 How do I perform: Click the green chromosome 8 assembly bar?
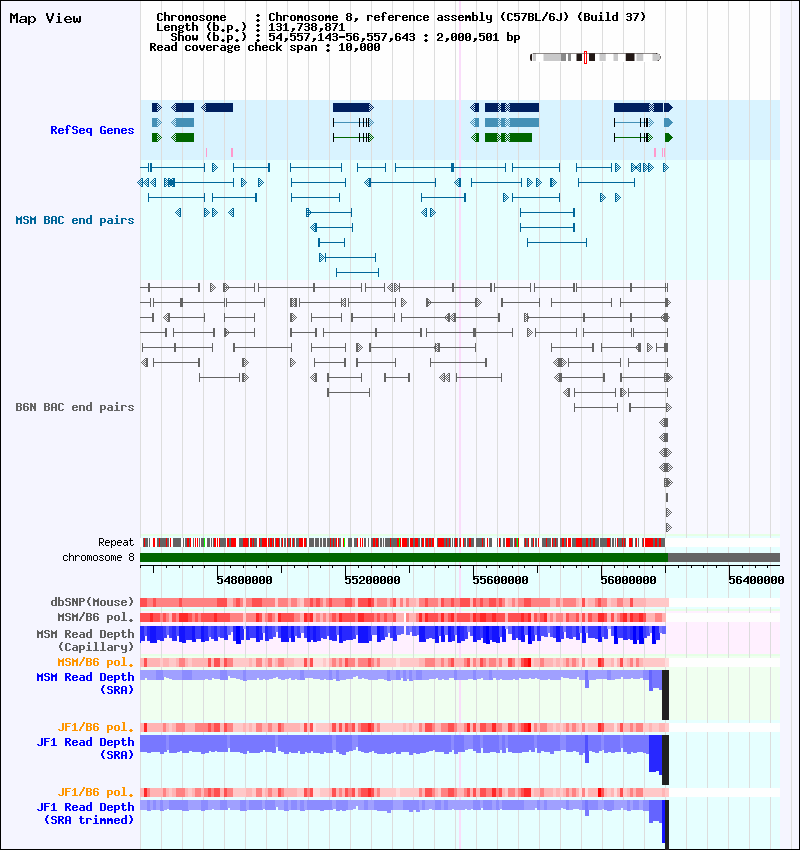(404, 557)
